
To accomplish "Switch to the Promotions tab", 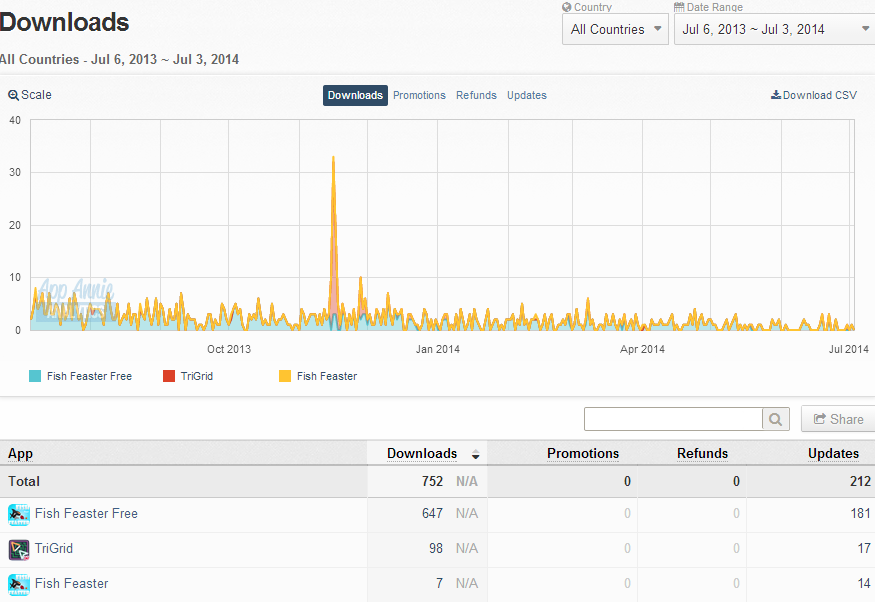I will pos(419,95).
